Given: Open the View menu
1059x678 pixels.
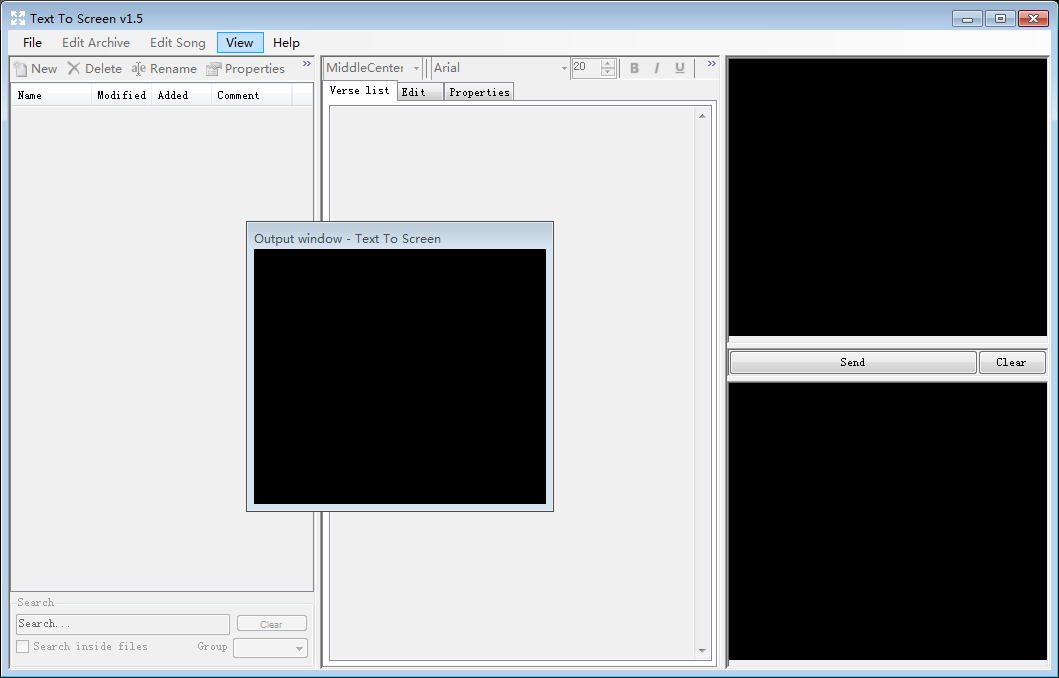Looking at the screenshot, I should click(x=240, y=43).
